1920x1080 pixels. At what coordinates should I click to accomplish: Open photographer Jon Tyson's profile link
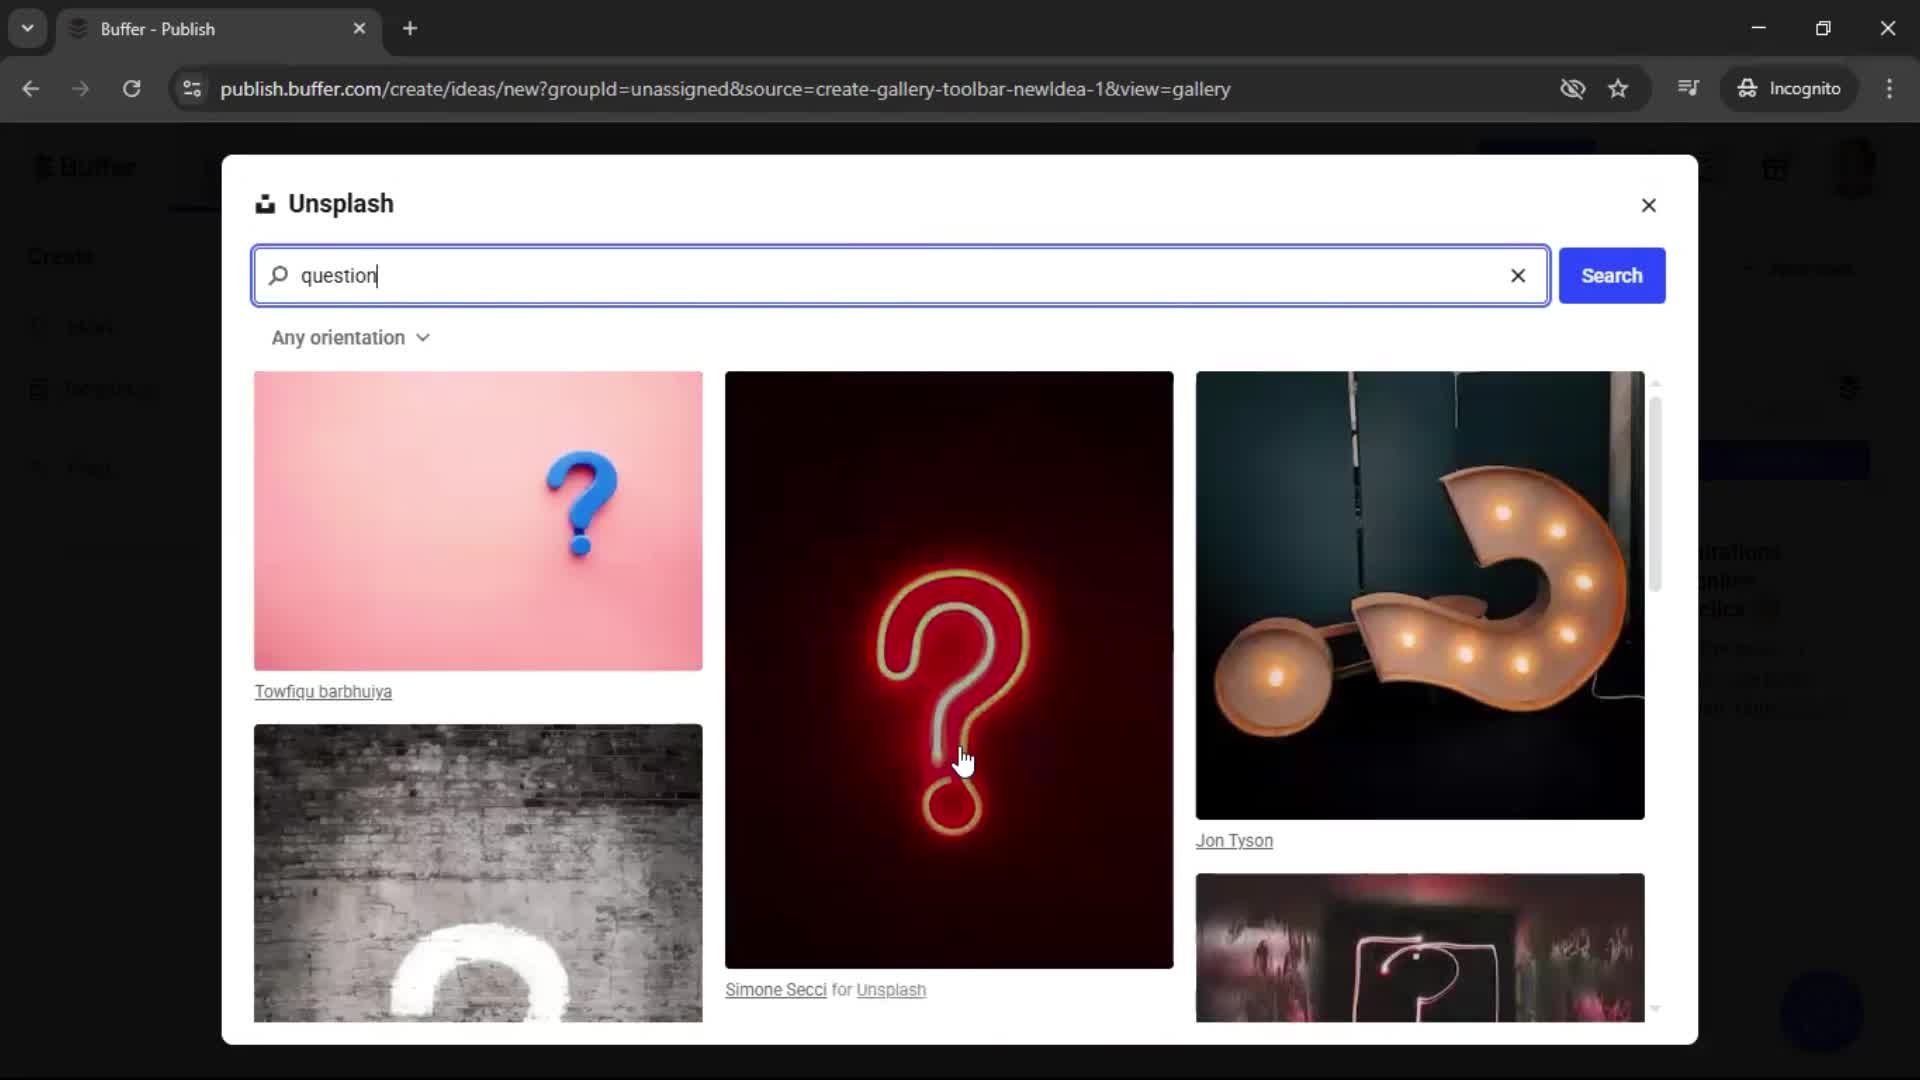tap(1234, 841)
